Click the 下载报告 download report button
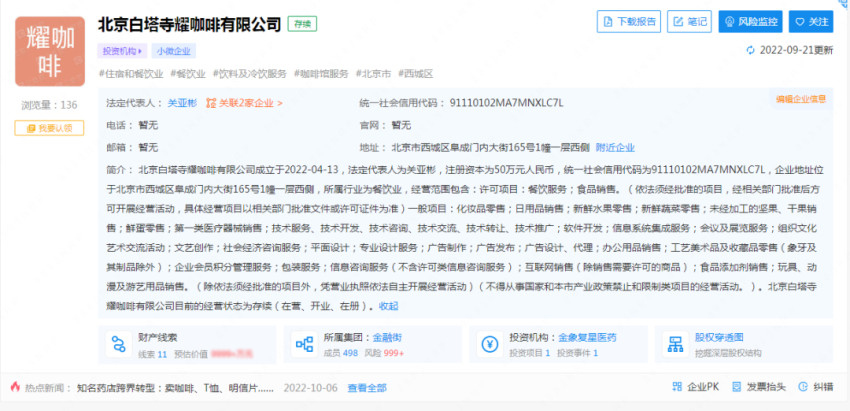The image size is (850, 411). point(629,22)
